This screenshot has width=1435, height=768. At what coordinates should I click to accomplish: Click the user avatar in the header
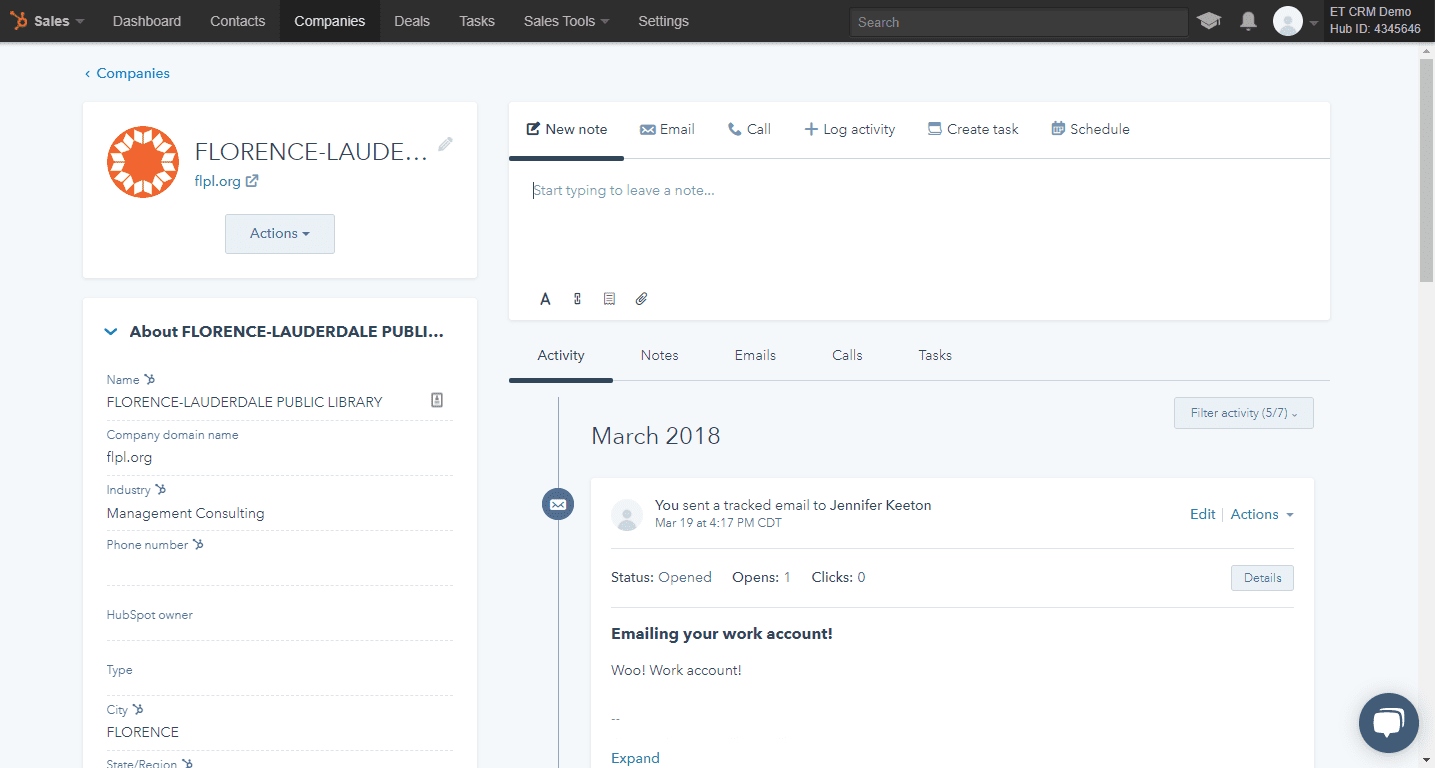[1288, 21]
